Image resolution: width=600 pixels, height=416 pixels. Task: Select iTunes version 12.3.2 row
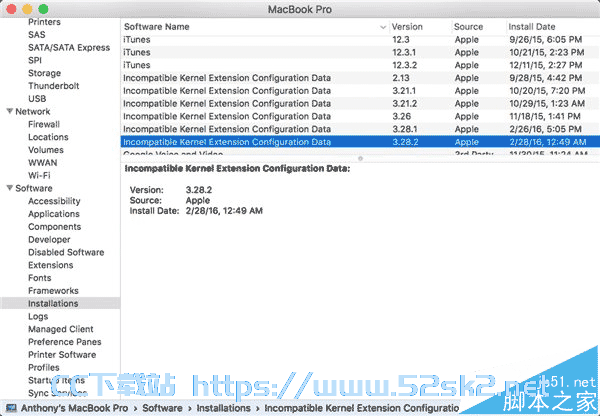pos(360,65)
